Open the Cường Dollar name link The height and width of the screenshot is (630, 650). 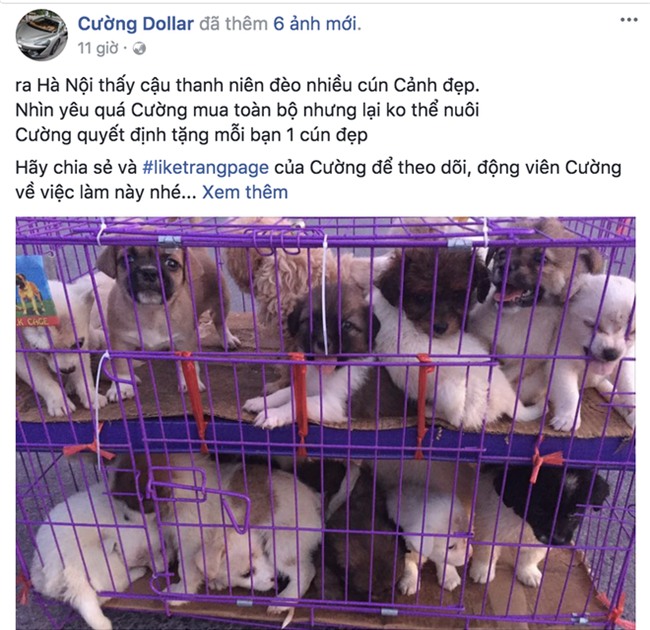coord(136,24)
